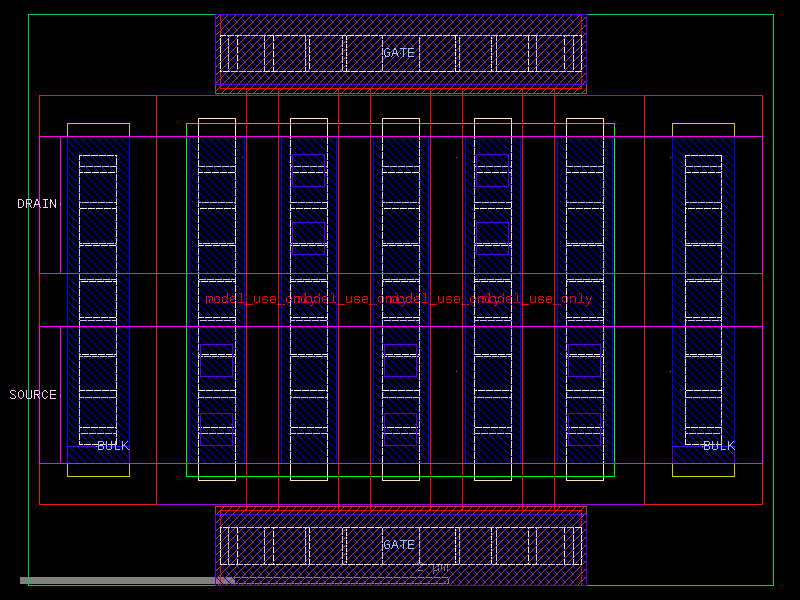Select the left BULK contact label

[113, 447]
